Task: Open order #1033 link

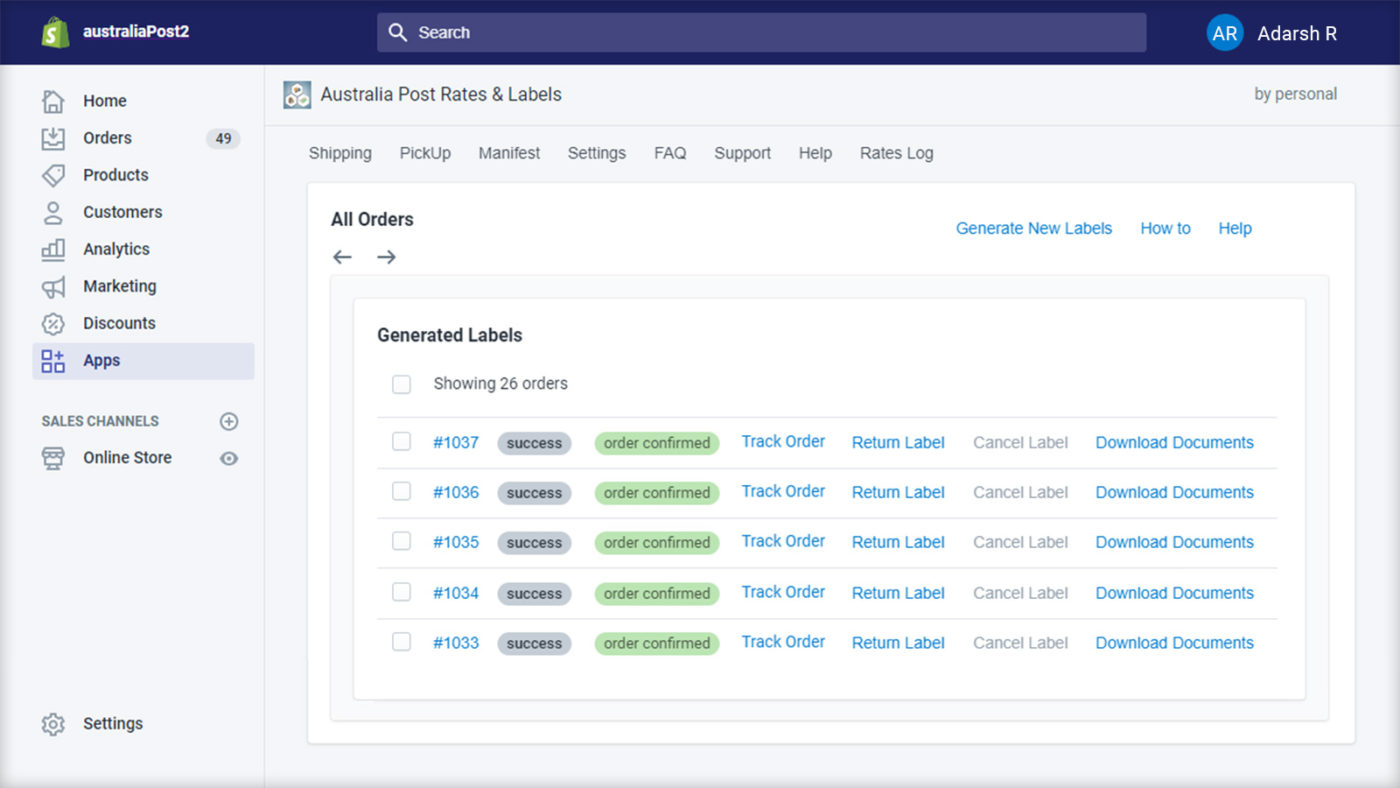Action: [x=456, y=643]
